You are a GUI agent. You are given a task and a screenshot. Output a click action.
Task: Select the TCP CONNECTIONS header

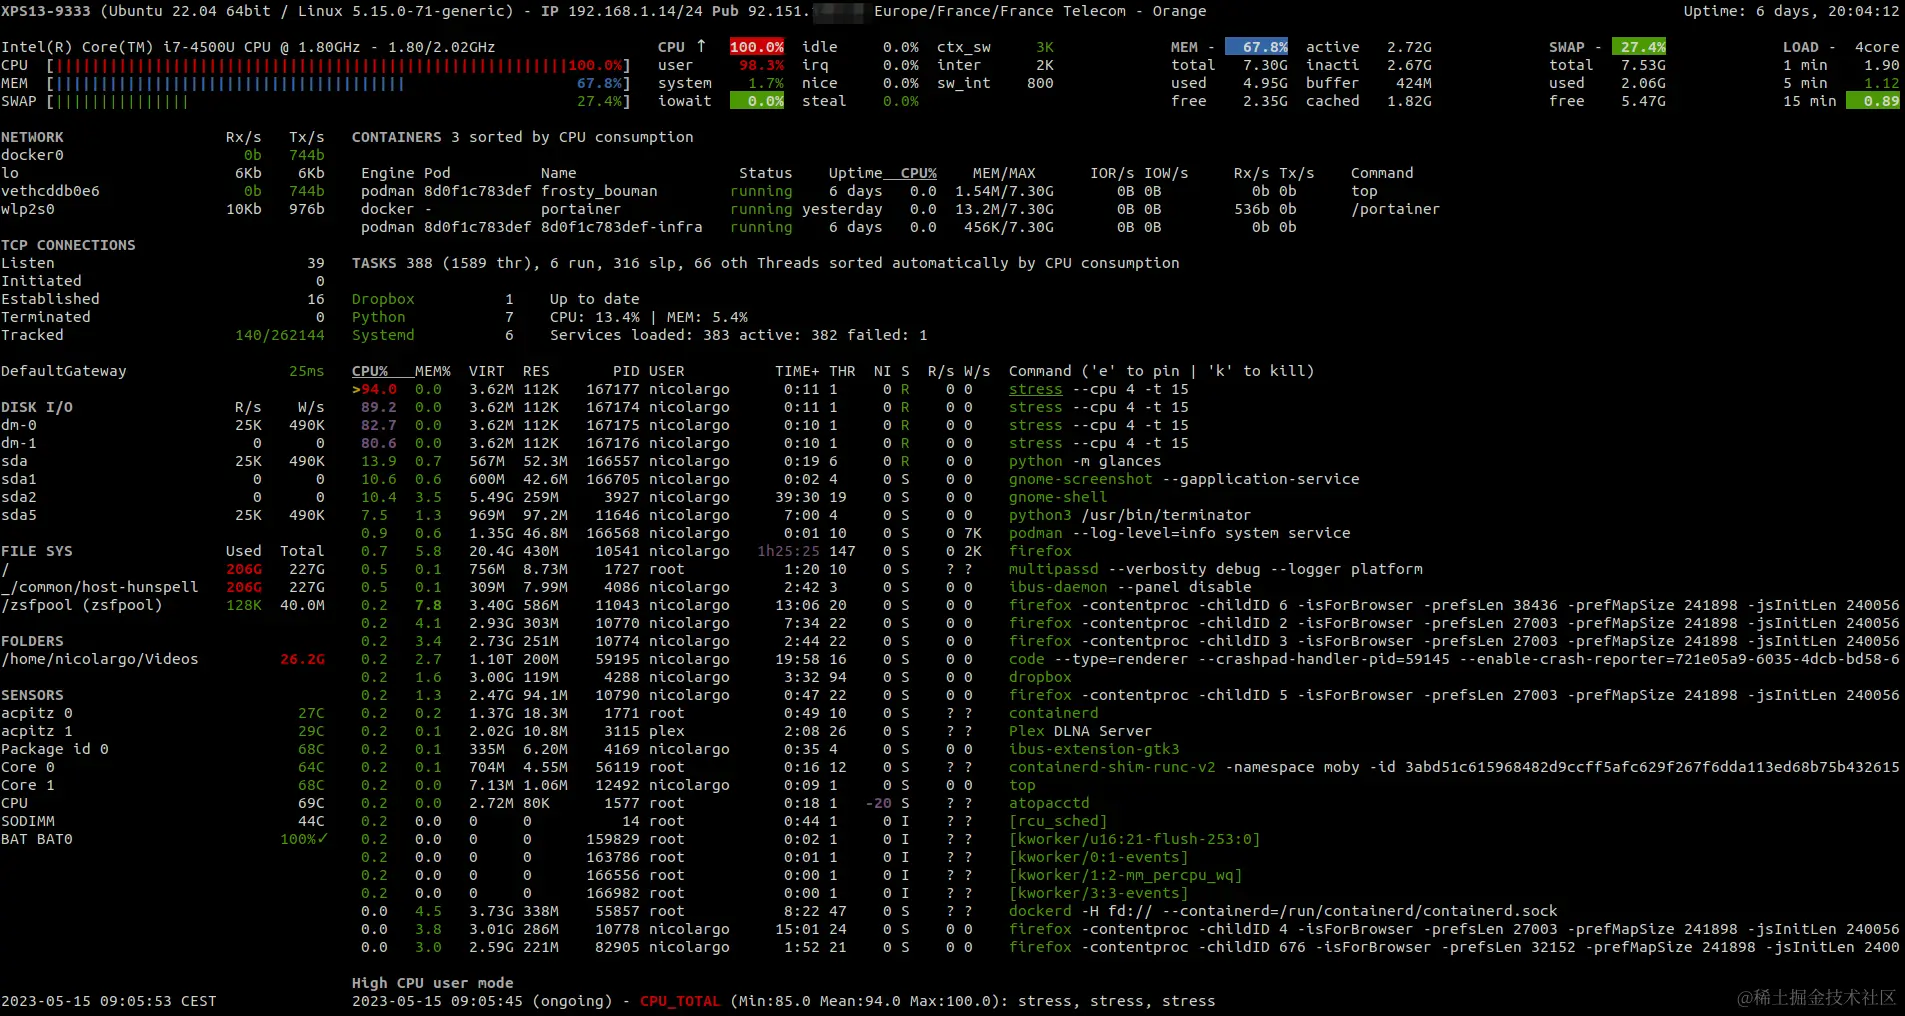(x=68, y=245)
